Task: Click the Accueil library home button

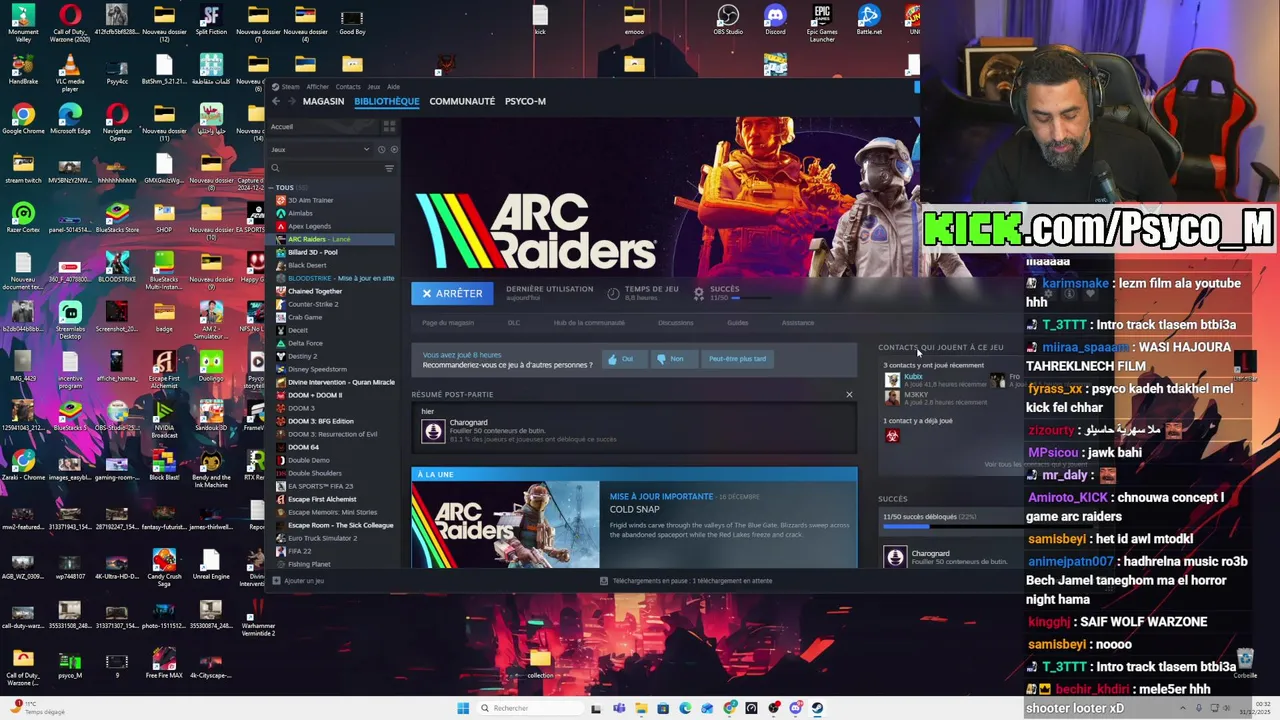Action: [x=322, y=127]
